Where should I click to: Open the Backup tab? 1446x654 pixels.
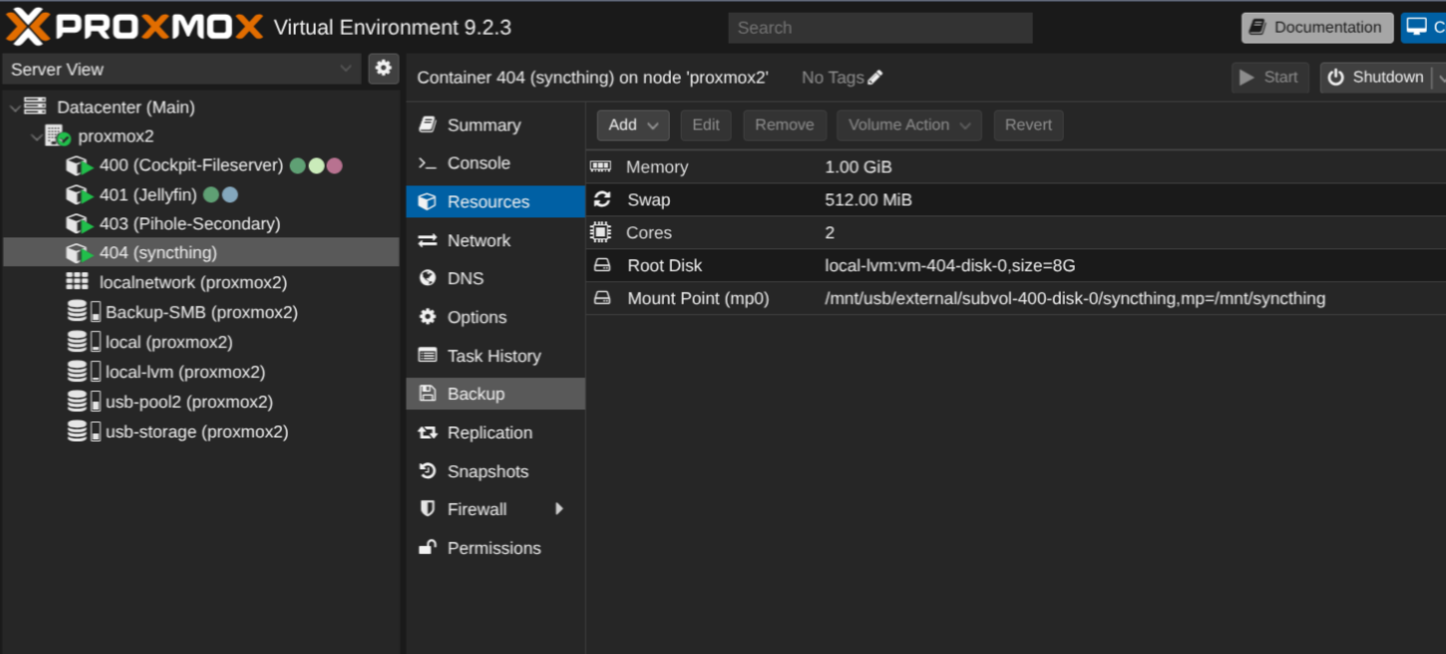495,394
